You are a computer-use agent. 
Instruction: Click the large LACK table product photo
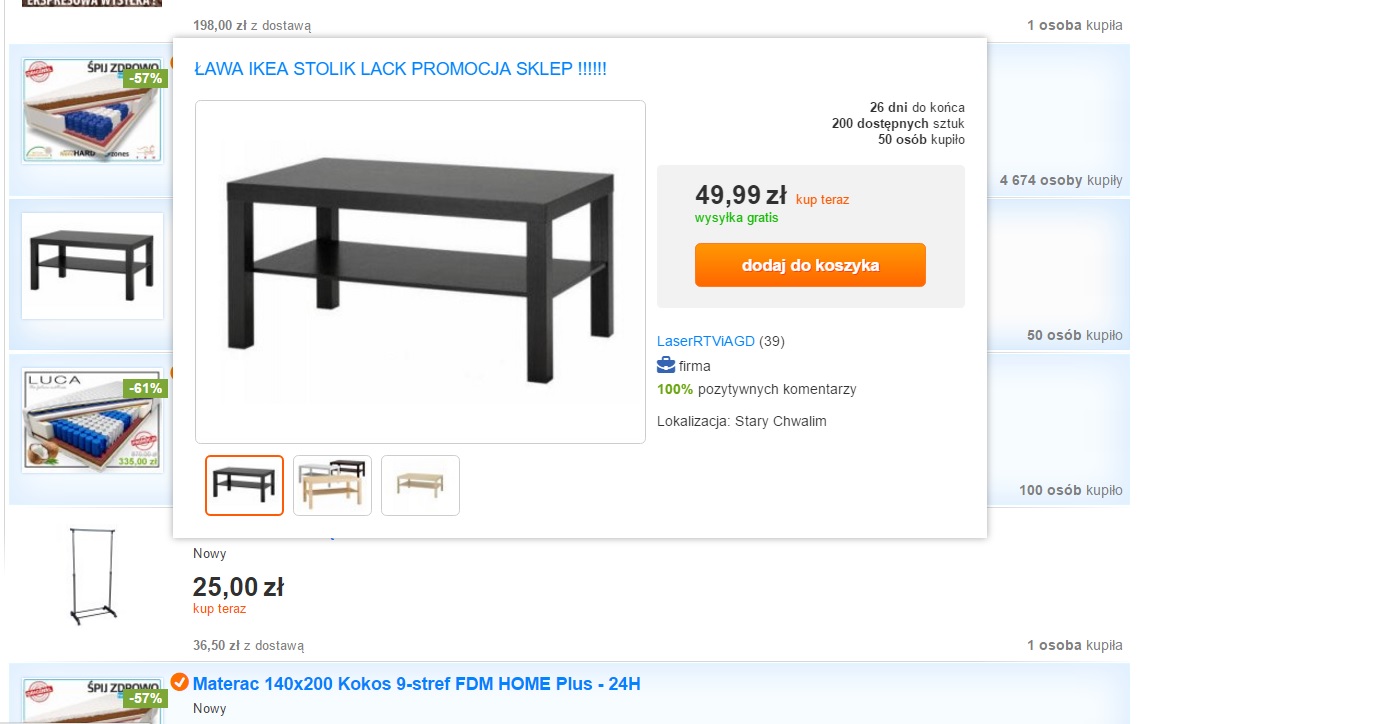click(x=420, y=271)
